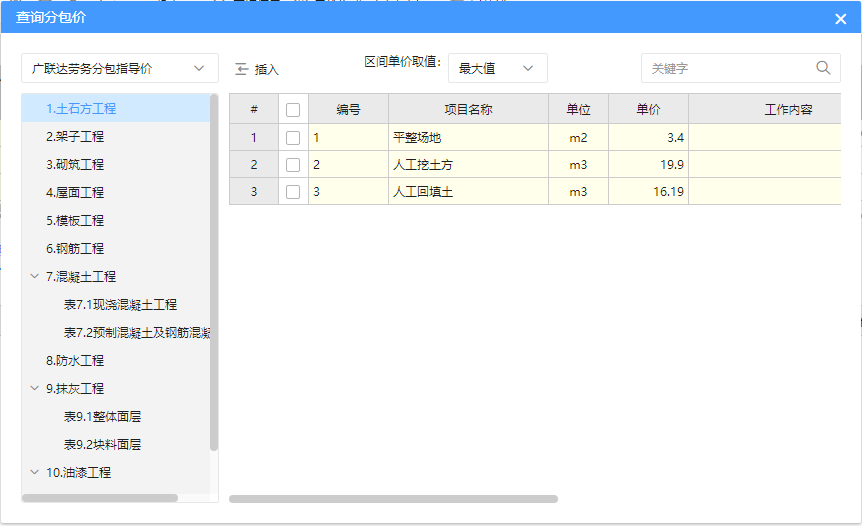Click the table's horizontal scrollbar

(x=393, y=498)
